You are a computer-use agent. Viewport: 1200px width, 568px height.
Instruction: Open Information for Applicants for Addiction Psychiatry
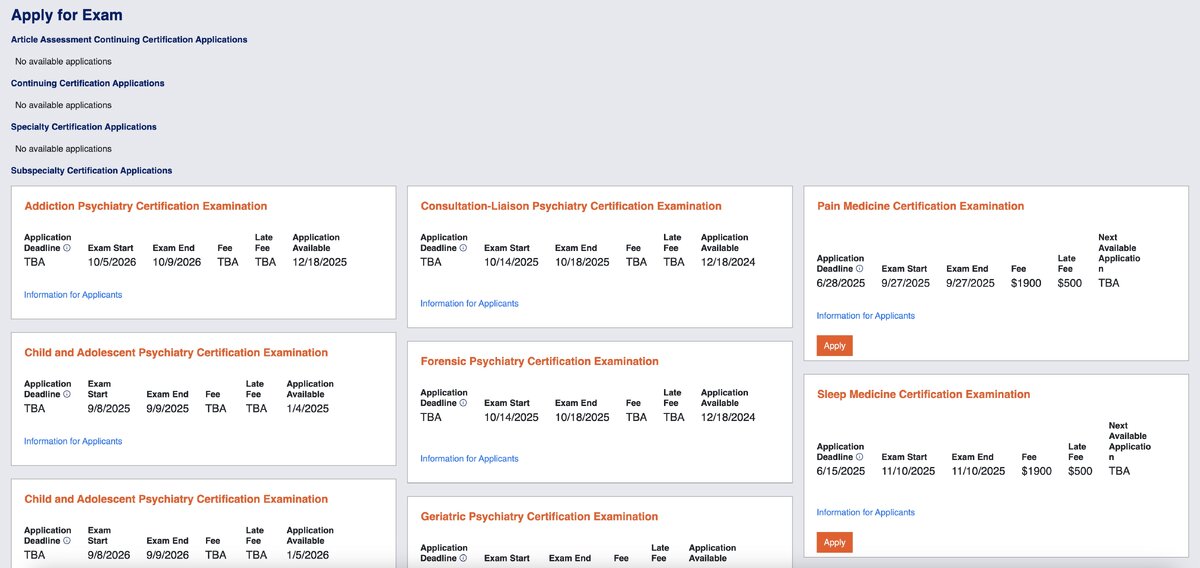[73, 295]
